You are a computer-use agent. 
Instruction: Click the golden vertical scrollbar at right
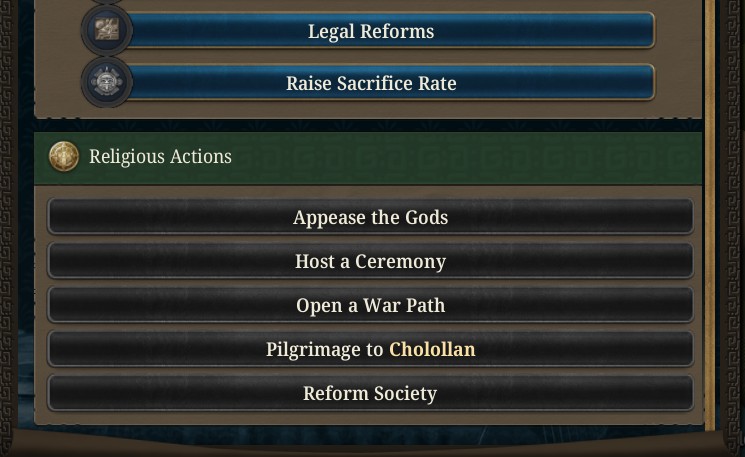710,214
